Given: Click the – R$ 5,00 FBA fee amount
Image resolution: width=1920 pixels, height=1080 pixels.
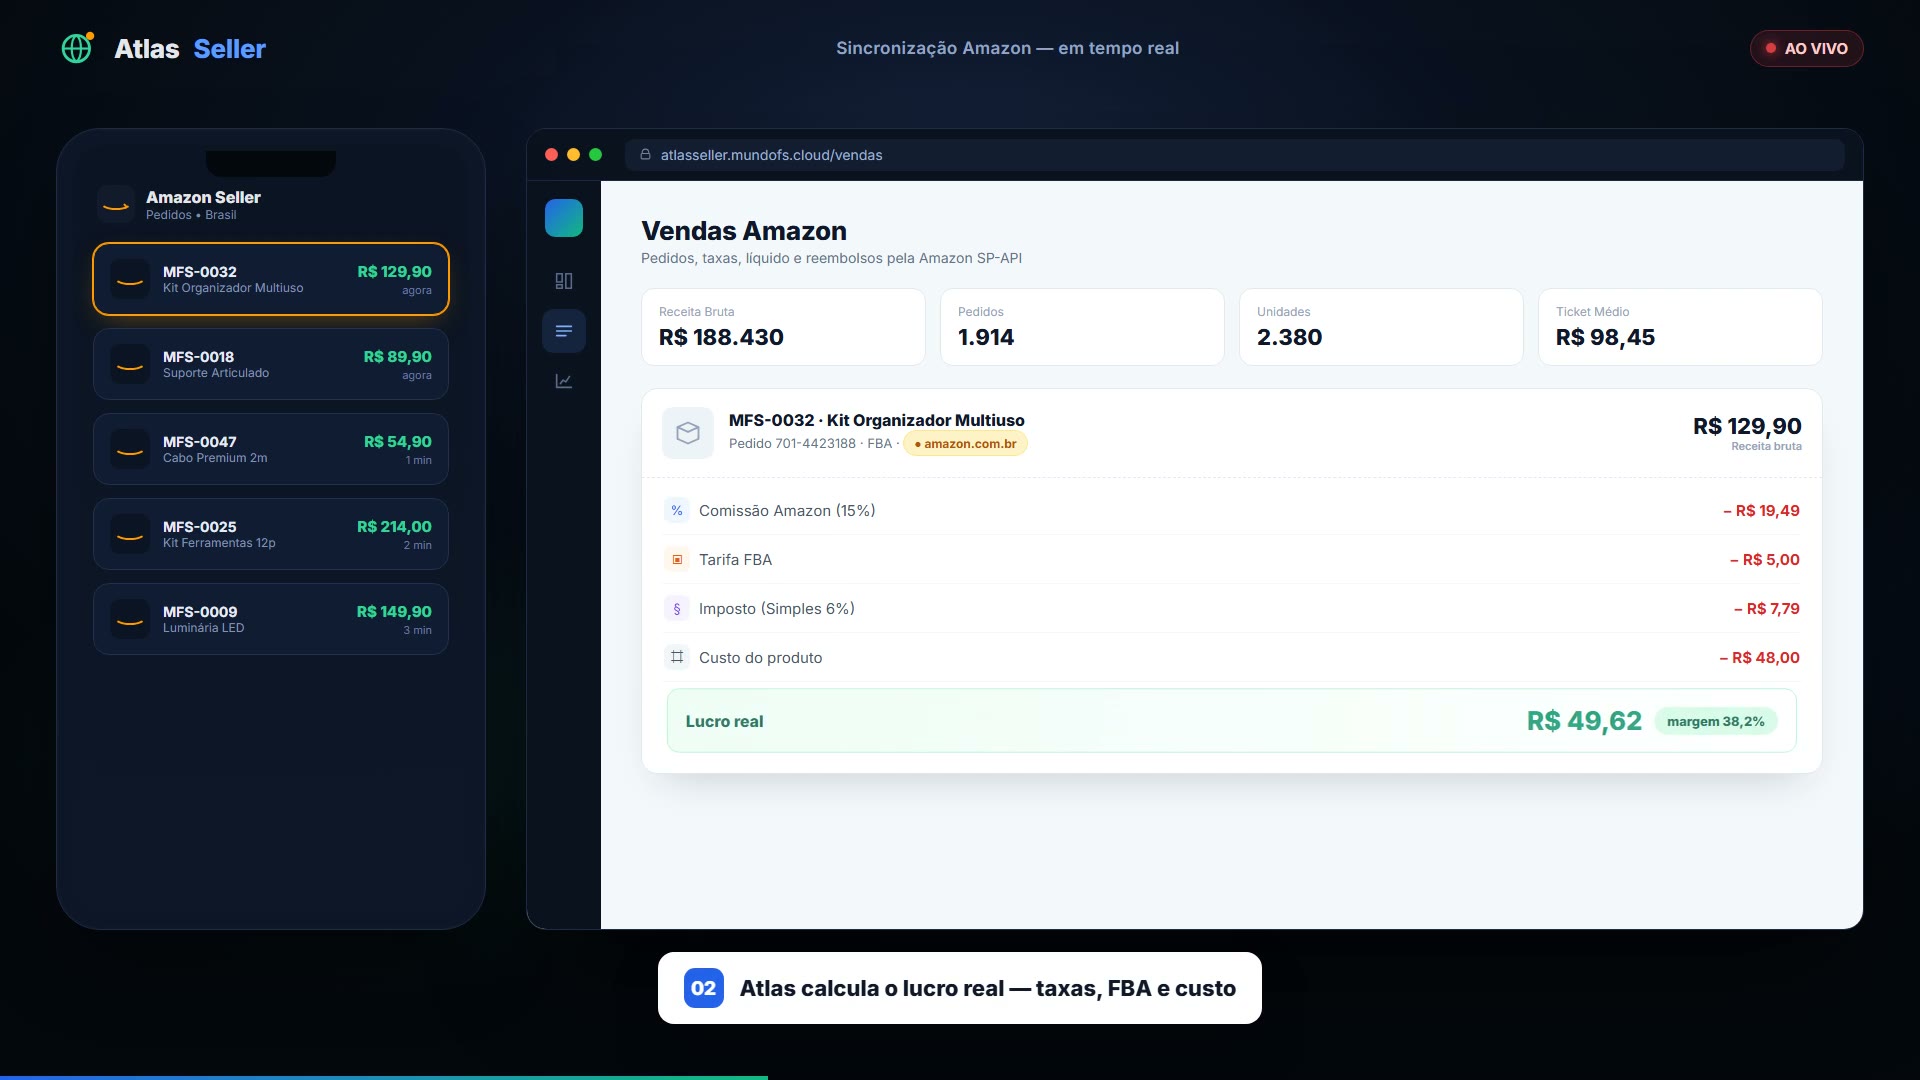Looking at the screenshot, I should click(x=1765, y=560).
